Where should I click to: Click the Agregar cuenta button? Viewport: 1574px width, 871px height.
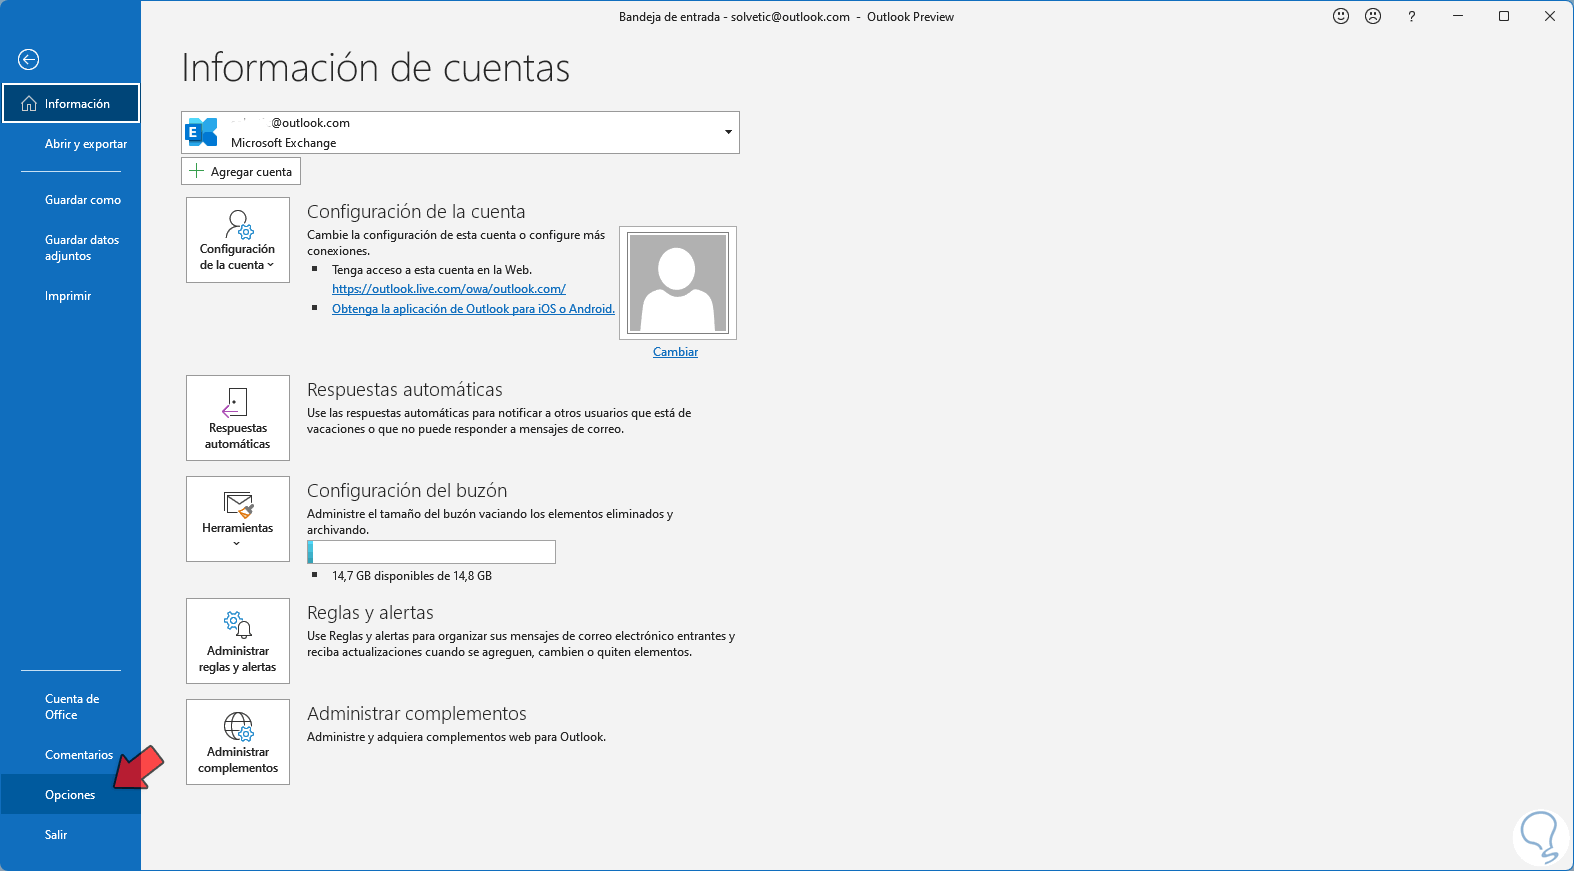point(241,171)
